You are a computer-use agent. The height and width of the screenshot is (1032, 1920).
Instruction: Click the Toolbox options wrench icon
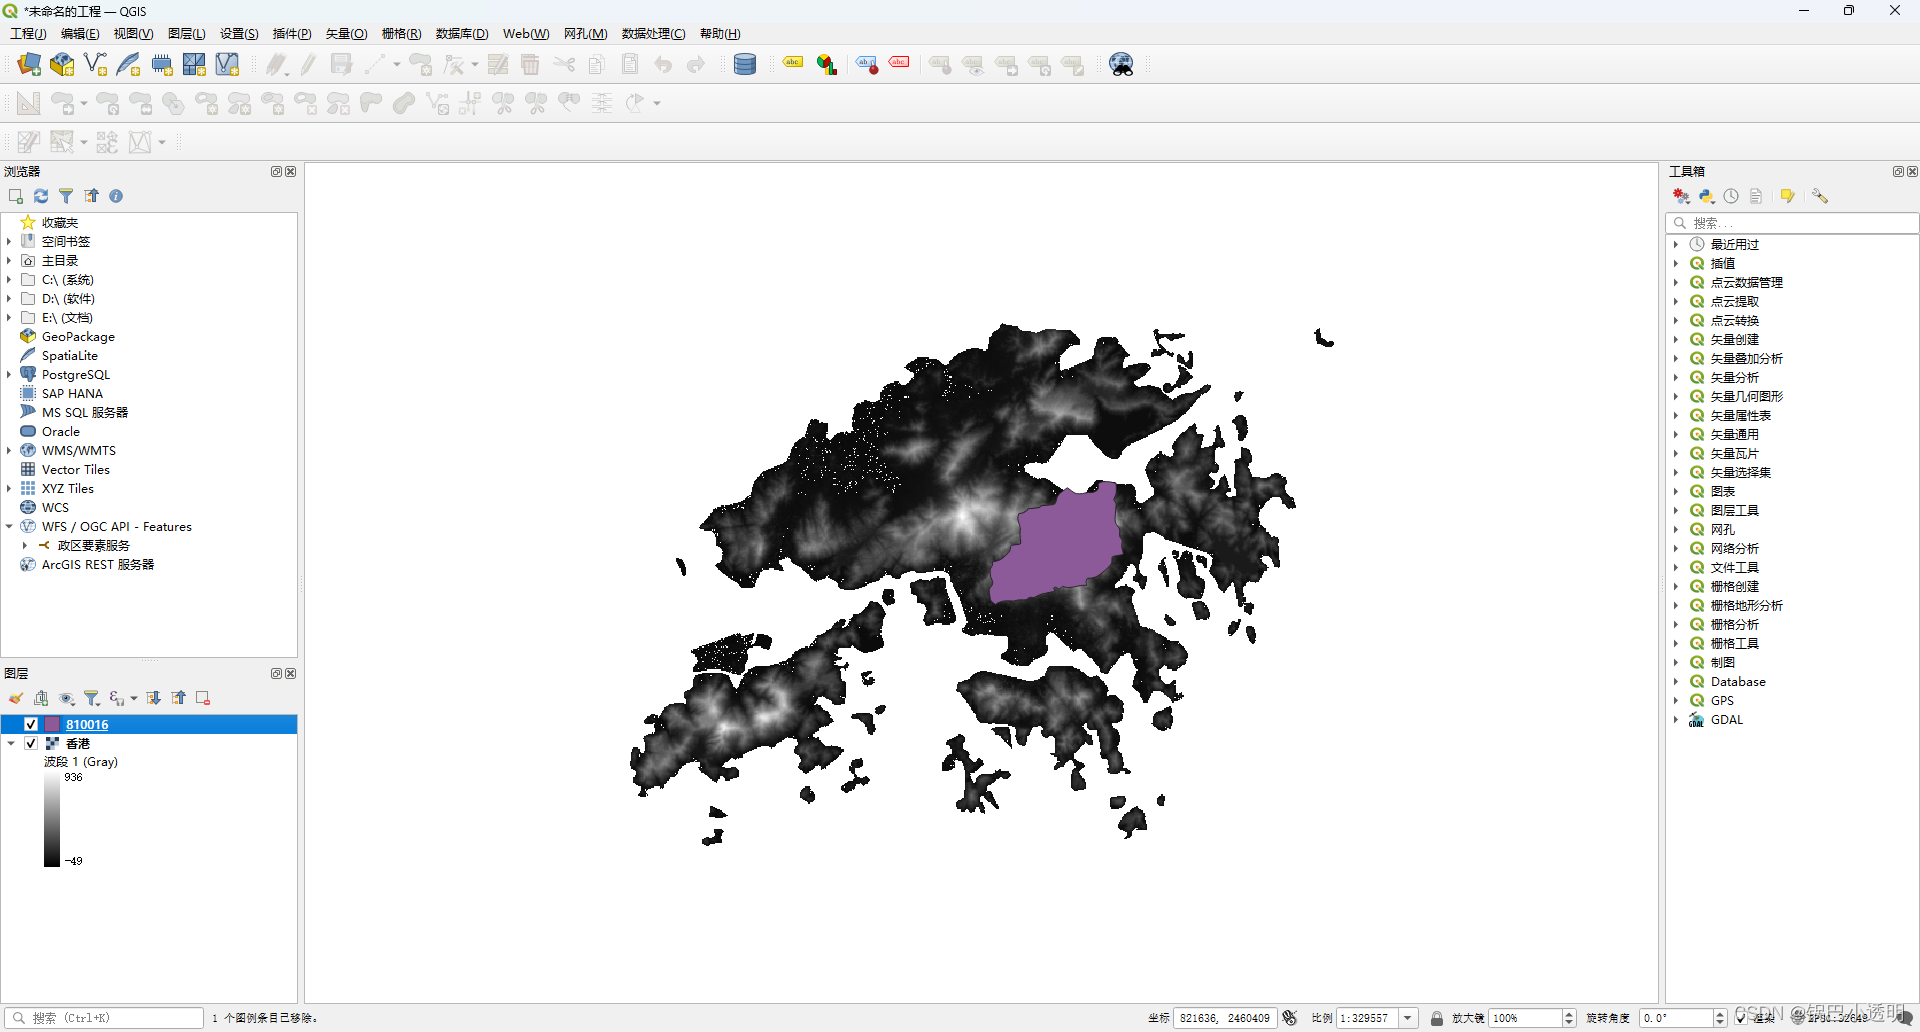coord(1820,196)
